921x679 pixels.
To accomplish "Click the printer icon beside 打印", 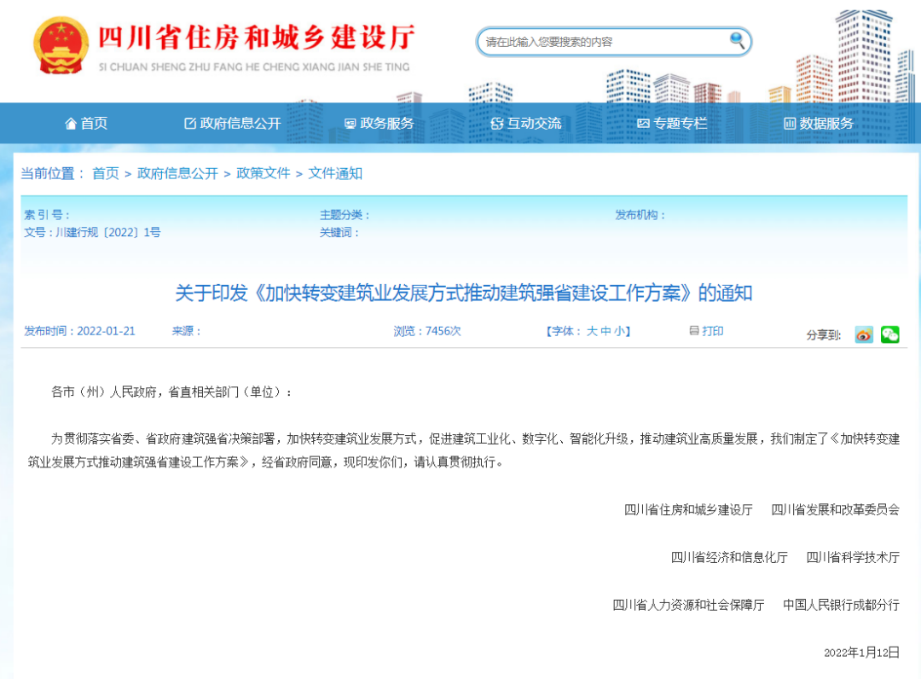I will coord(694,332).
